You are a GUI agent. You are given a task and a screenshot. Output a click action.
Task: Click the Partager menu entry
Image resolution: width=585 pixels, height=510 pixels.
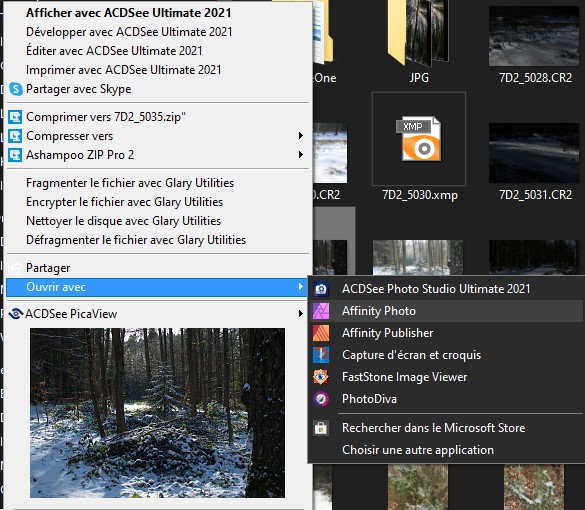[x=48, y=268]
